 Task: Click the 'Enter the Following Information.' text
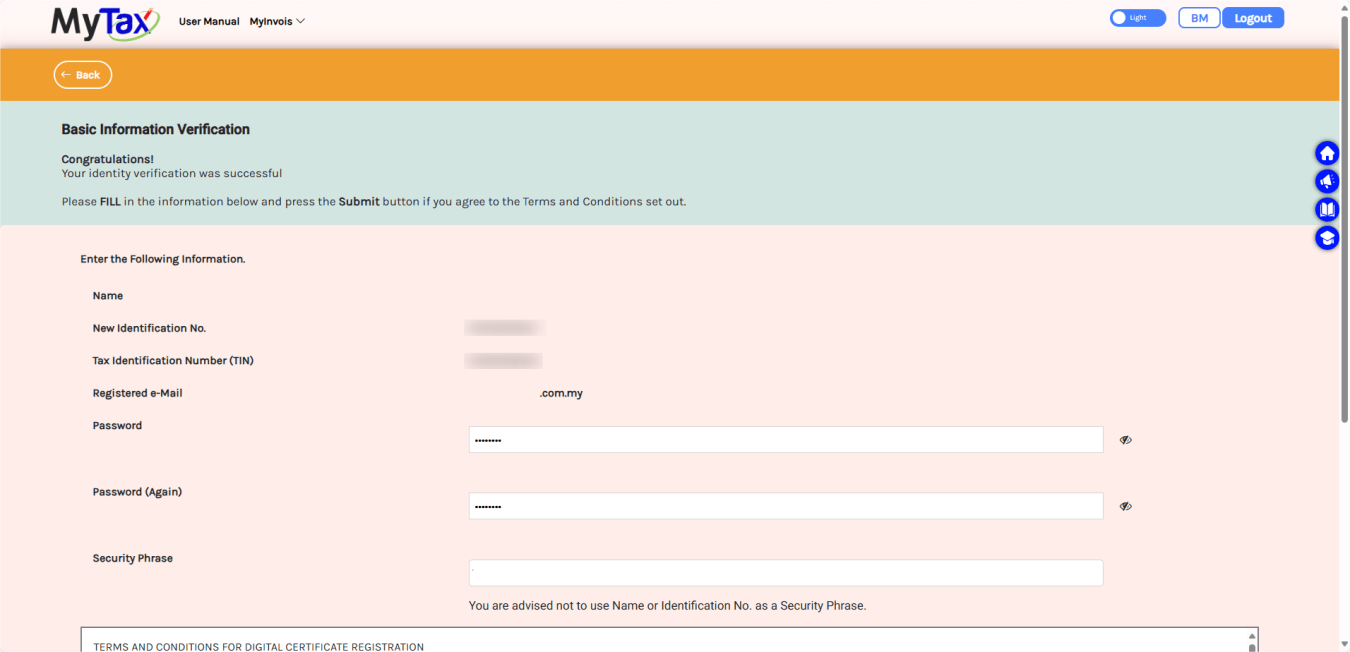[163, 259]
